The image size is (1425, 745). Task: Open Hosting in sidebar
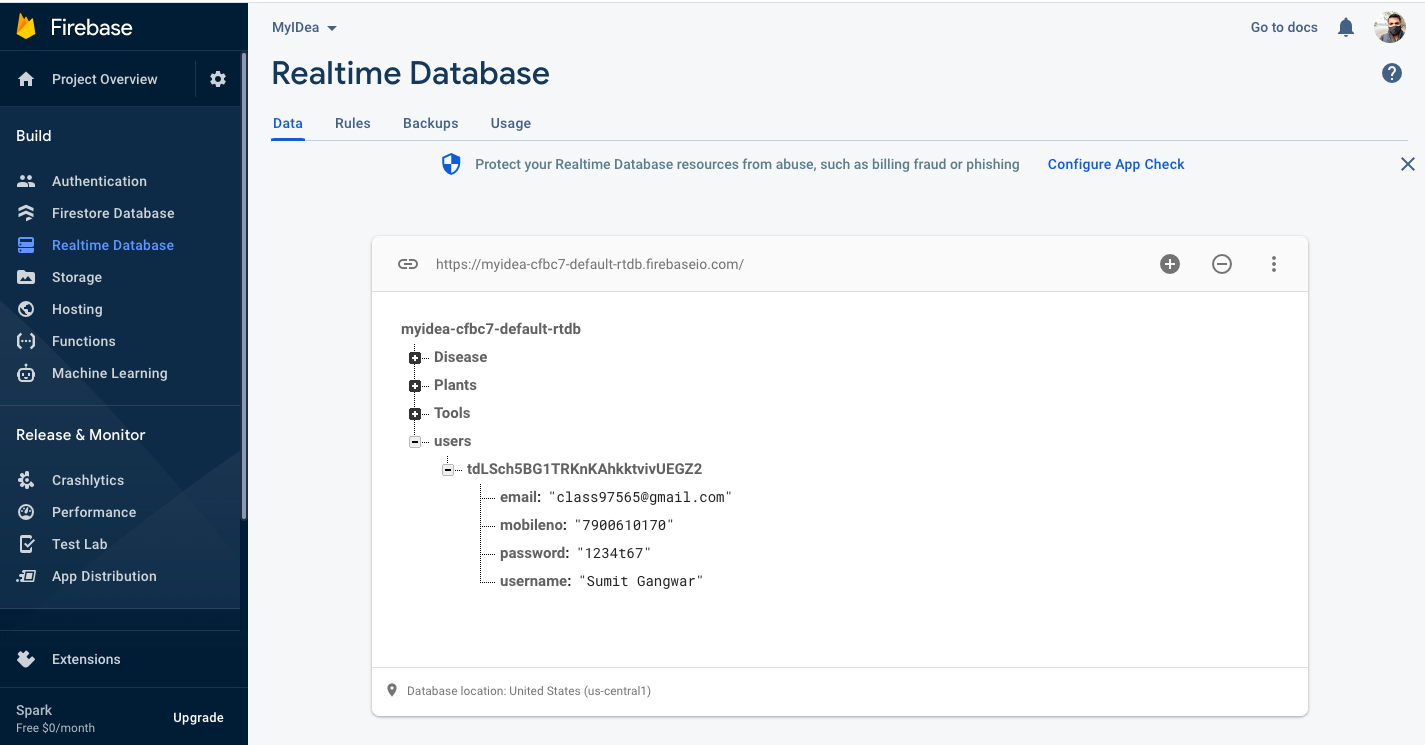click(x=77, y=309)
